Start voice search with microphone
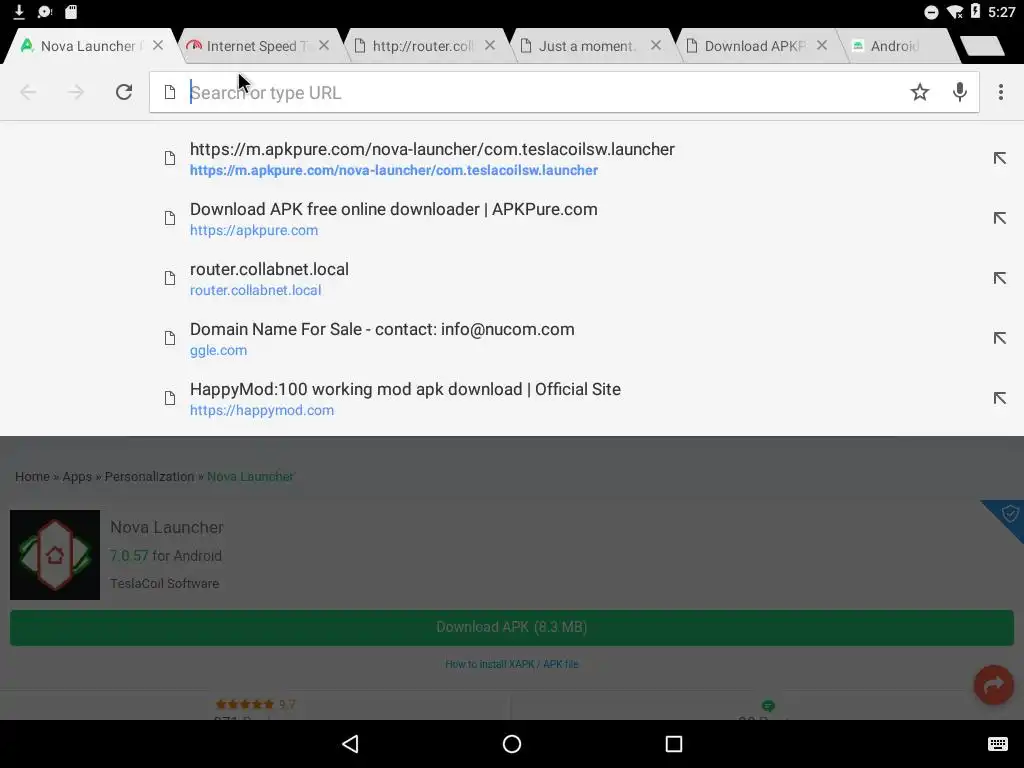The width and height of the screenshot is (1024, 768). tap(959, 92)
